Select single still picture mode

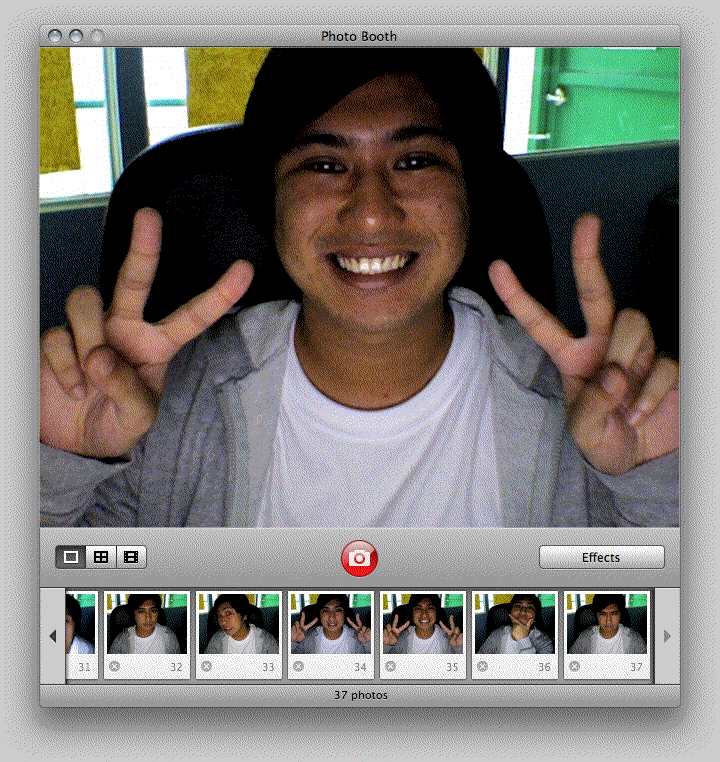[x=71, y=557]
